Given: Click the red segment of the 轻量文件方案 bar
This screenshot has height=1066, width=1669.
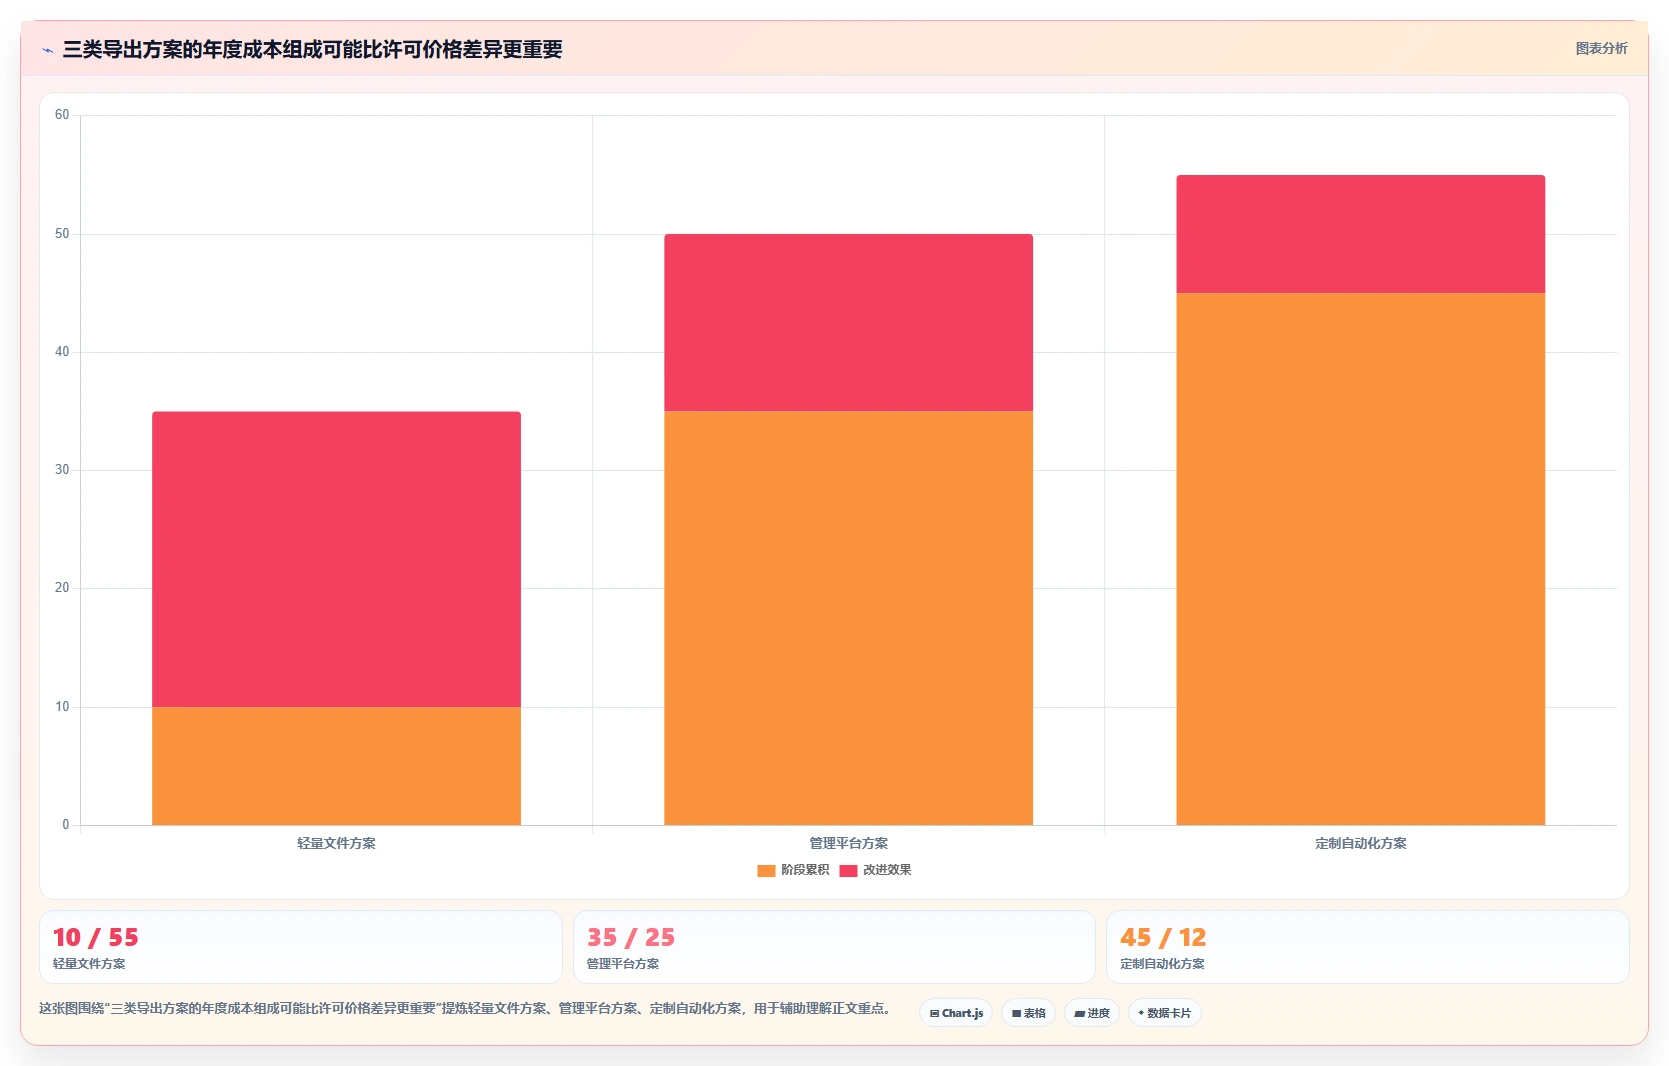Looking at the screenshot, I should tap(336, 559).
